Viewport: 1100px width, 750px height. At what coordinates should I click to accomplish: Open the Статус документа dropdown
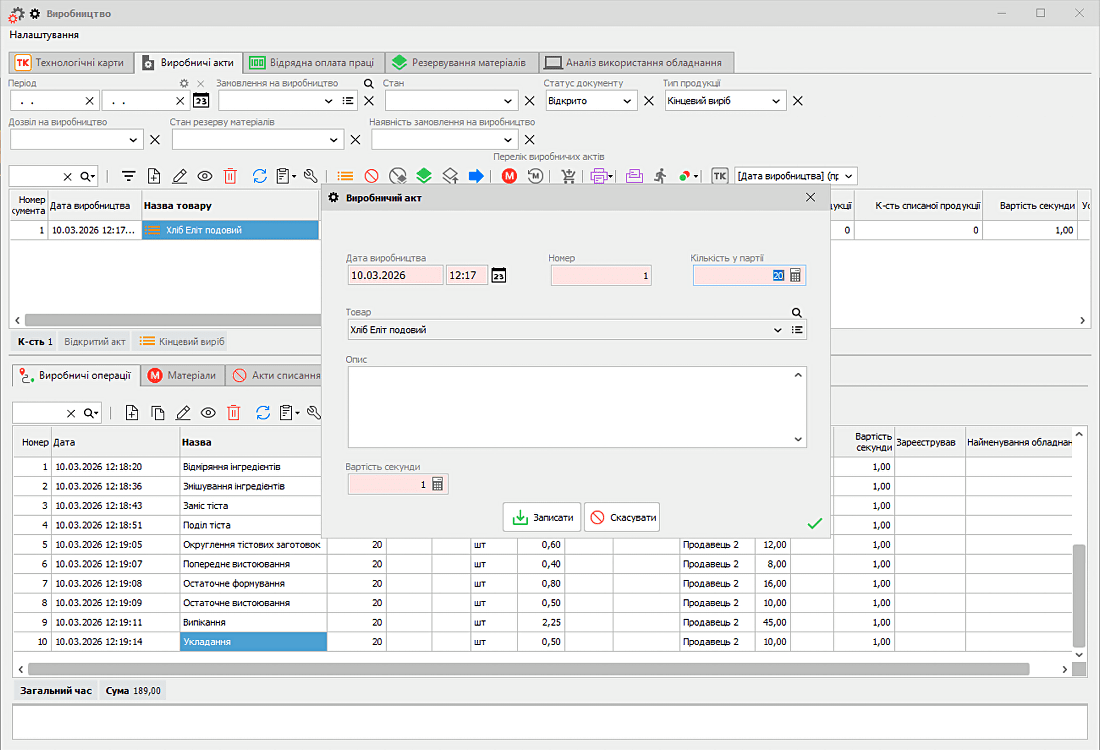tap(628, 101)
